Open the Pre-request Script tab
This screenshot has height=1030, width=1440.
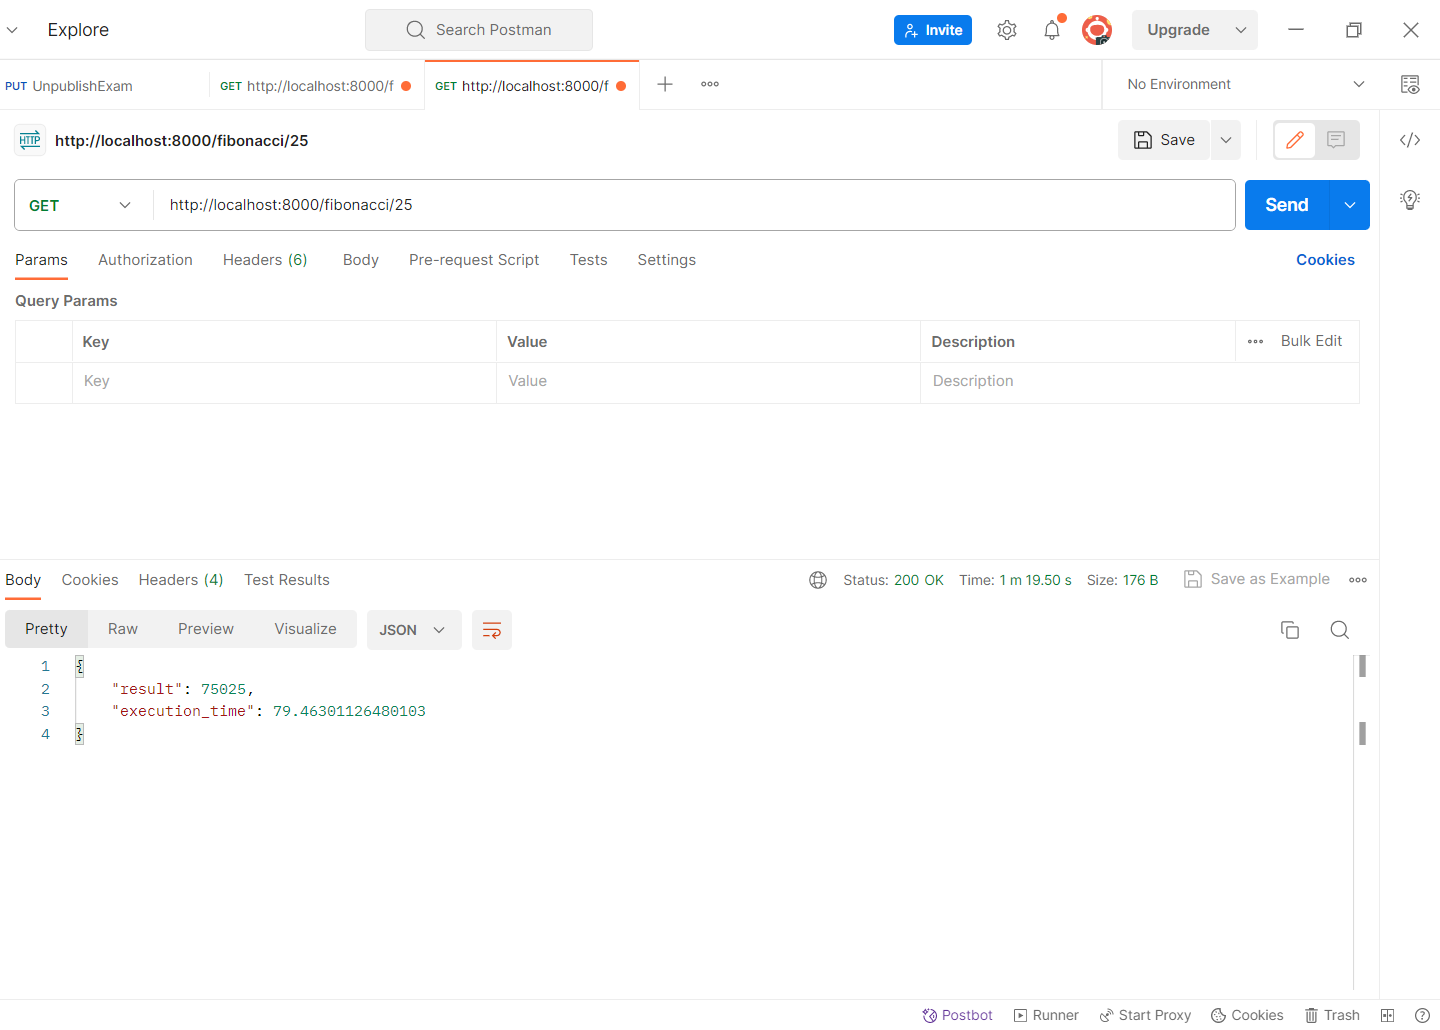[x=474, y=260]
